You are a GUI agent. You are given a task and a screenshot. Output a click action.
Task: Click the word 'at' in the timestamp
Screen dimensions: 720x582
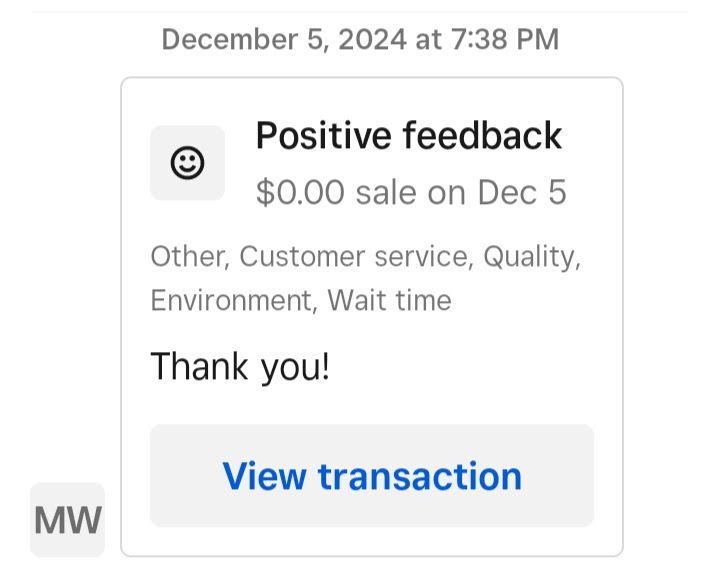[x=428, y=40]
